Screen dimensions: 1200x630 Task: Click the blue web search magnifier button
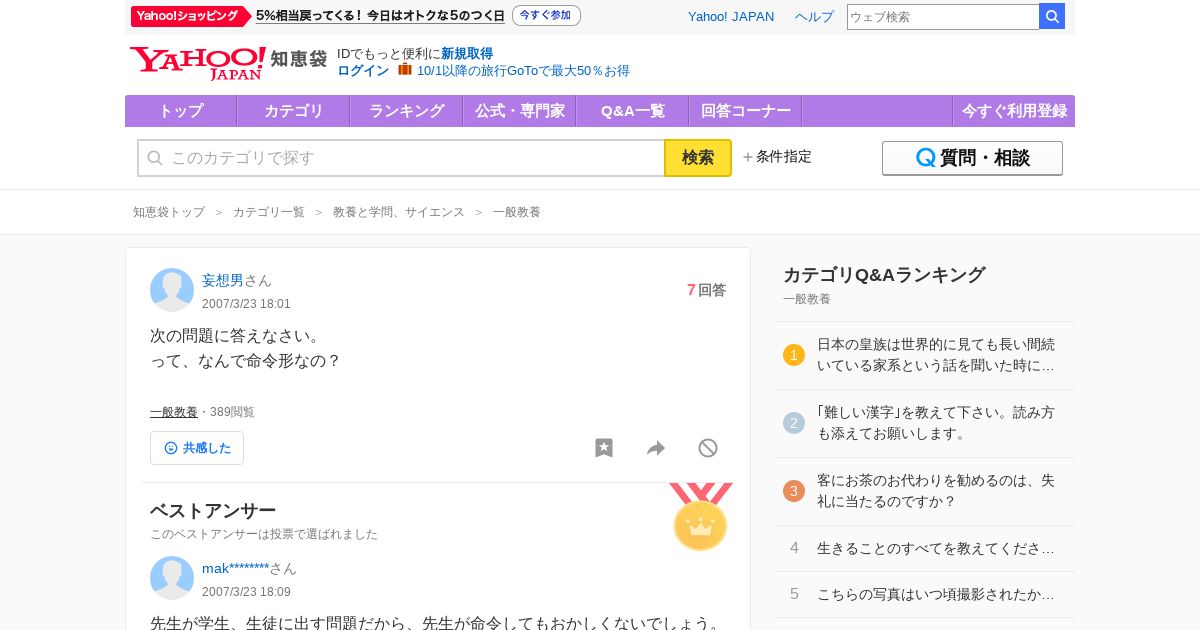click(x=1052, y=16)
